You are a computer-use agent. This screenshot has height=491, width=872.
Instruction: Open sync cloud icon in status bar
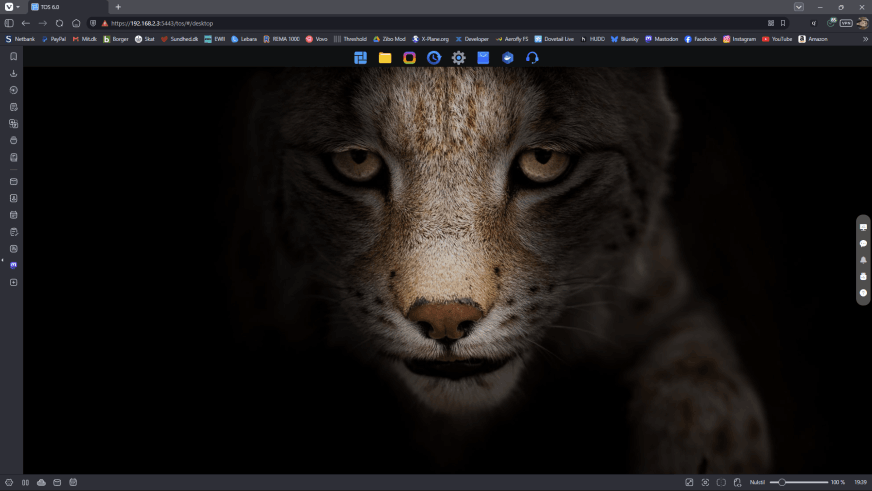(x=41, y=483)
